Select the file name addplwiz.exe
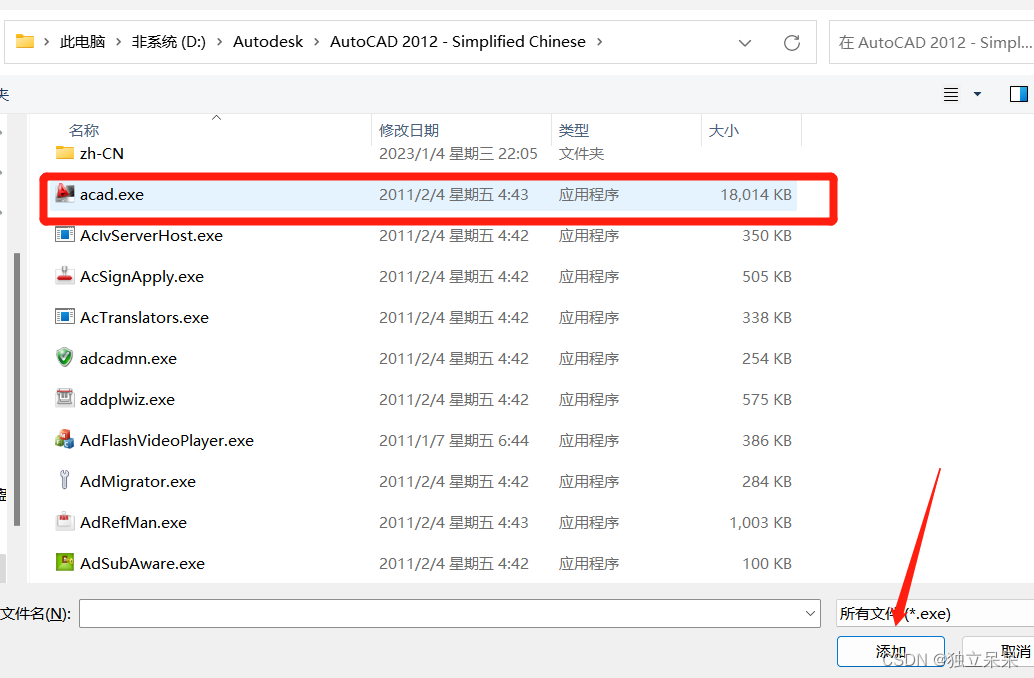The image size is (1034, 678). [127, 399]
